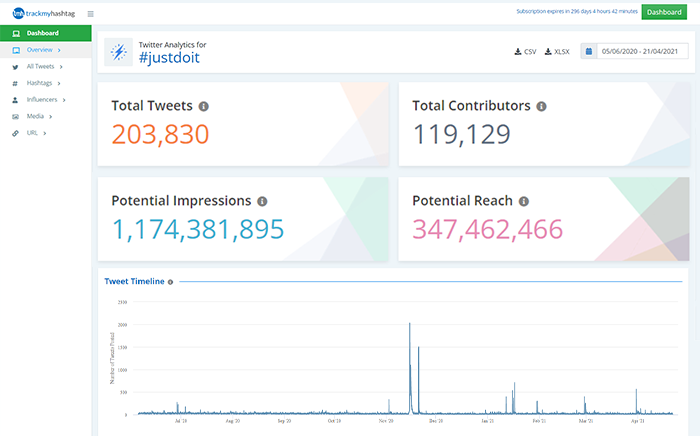Click the info icon next to Tweet Timeline
Image resolution: width=700 pixels, height=436 pixels.
click(170, 282)
